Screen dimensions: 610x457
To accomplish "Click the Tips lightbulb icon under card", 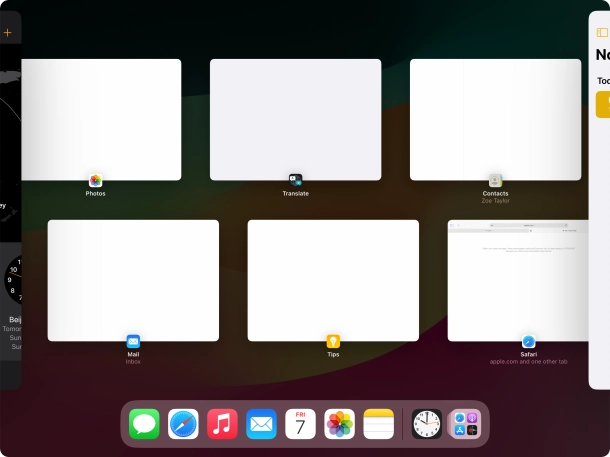I will pos(333,341).
